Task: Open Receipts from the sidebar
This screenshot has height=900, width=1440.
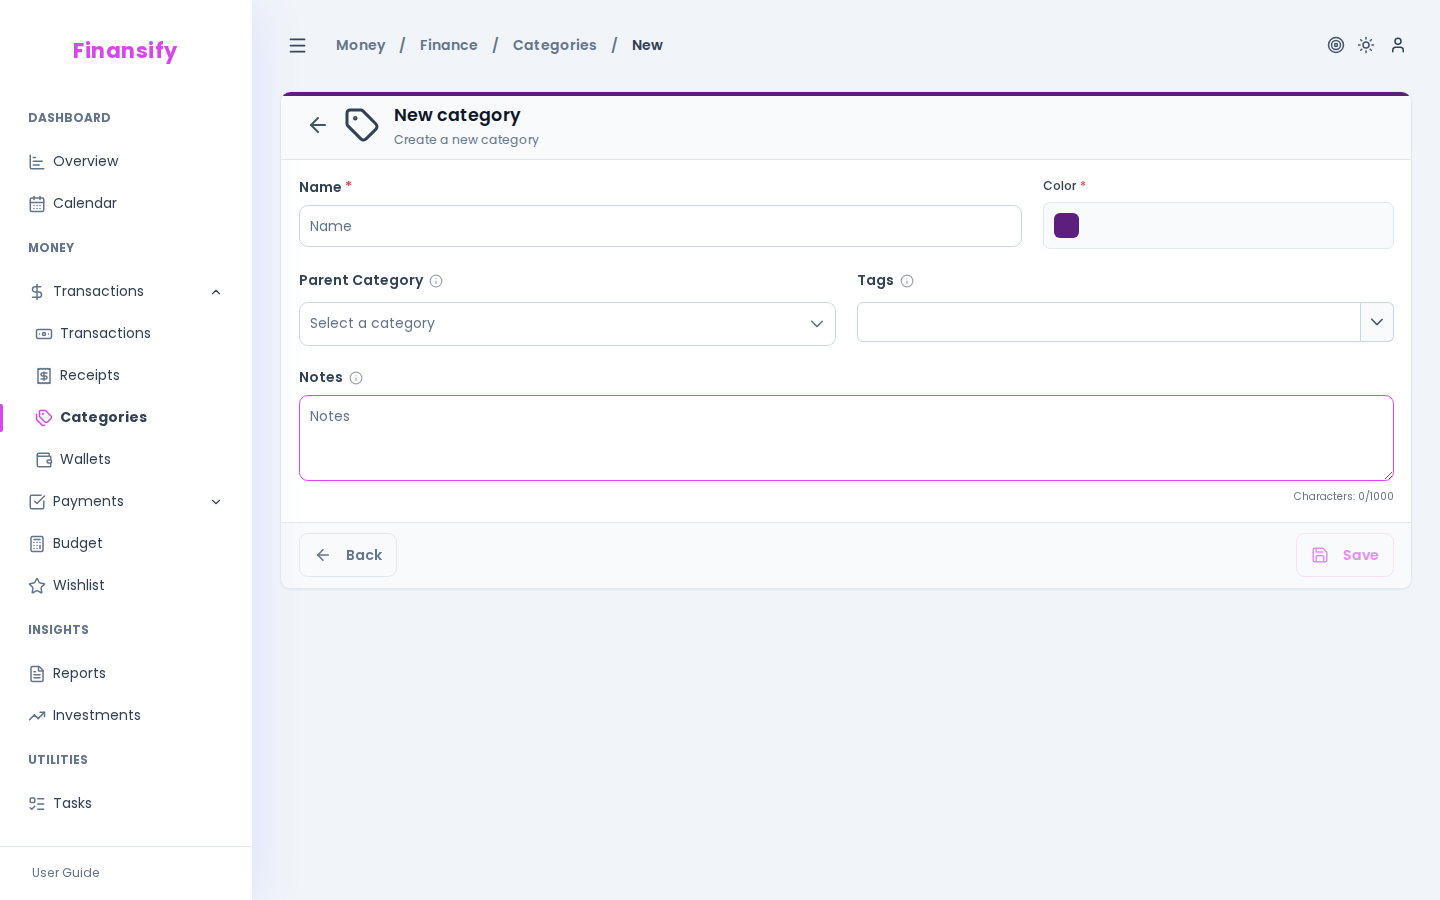Action: pos(89,375)
